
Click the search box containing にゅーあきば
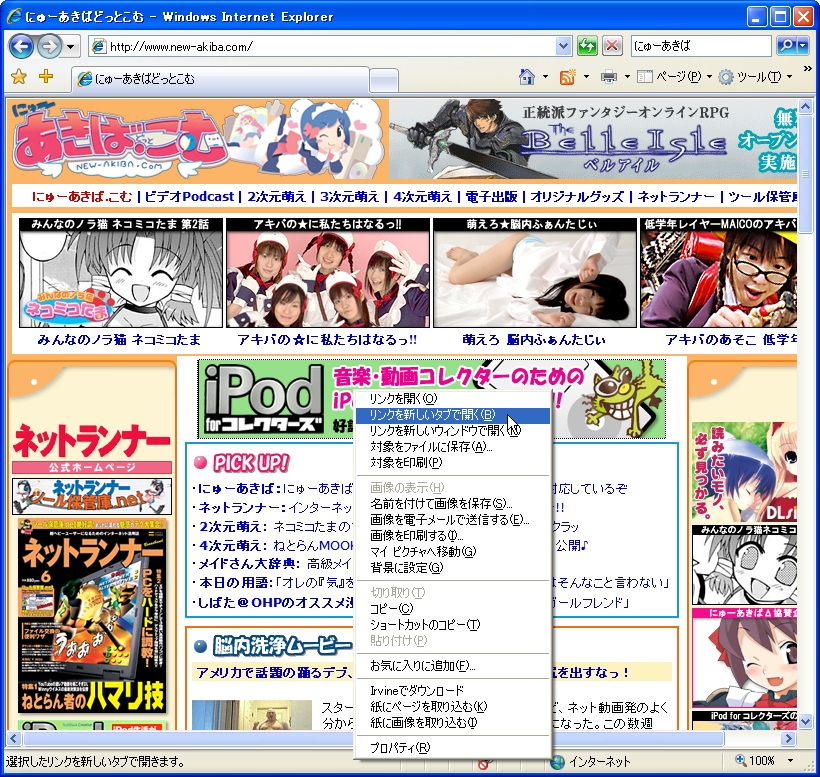(x=701, y=47)
